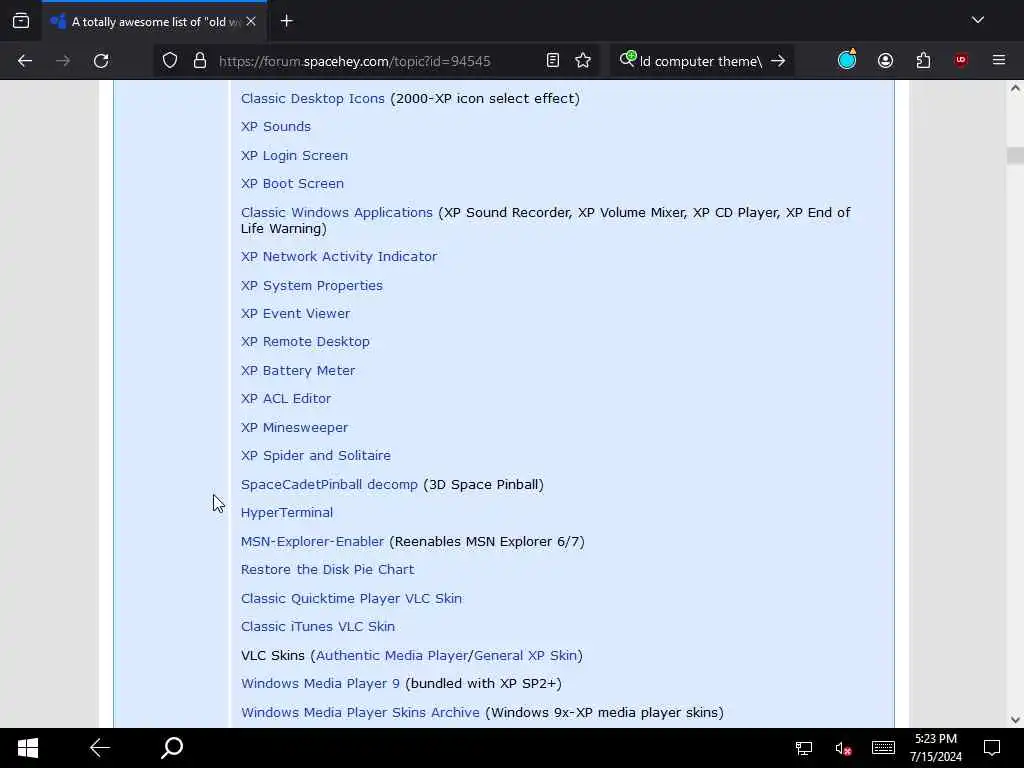Open the XP Sounds link
1024x768 pixels.
click(276, 127)
